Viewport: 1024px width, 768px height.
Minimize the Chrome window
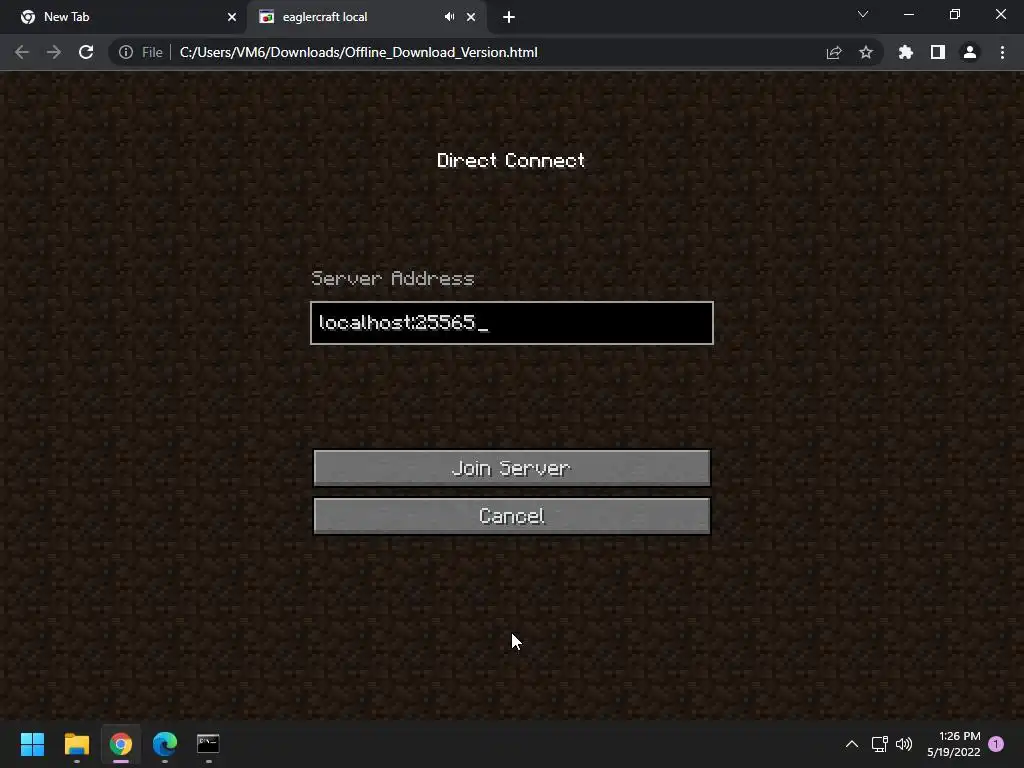point(908,14)
